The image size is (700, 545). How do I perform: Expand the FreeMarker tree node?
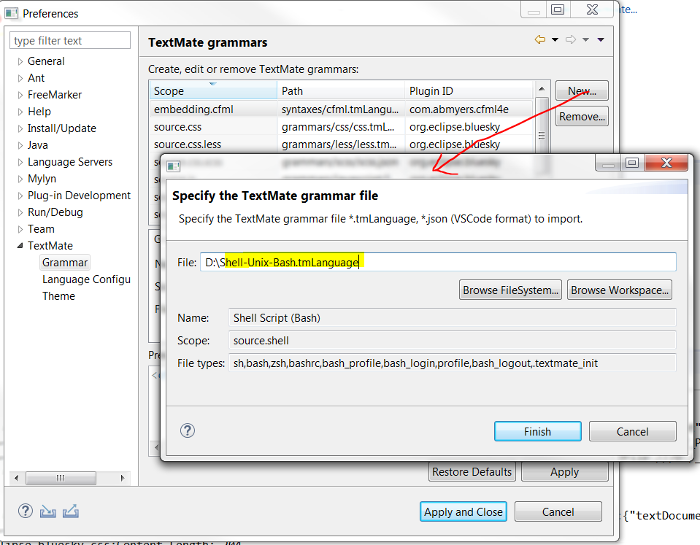coord(20,95)
